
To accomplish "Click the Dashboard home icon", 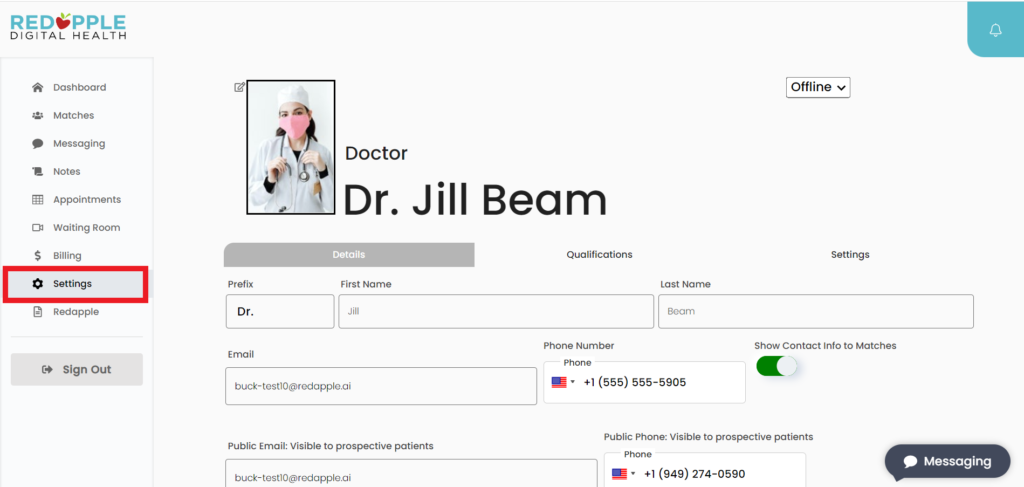I will click(38, 87).
